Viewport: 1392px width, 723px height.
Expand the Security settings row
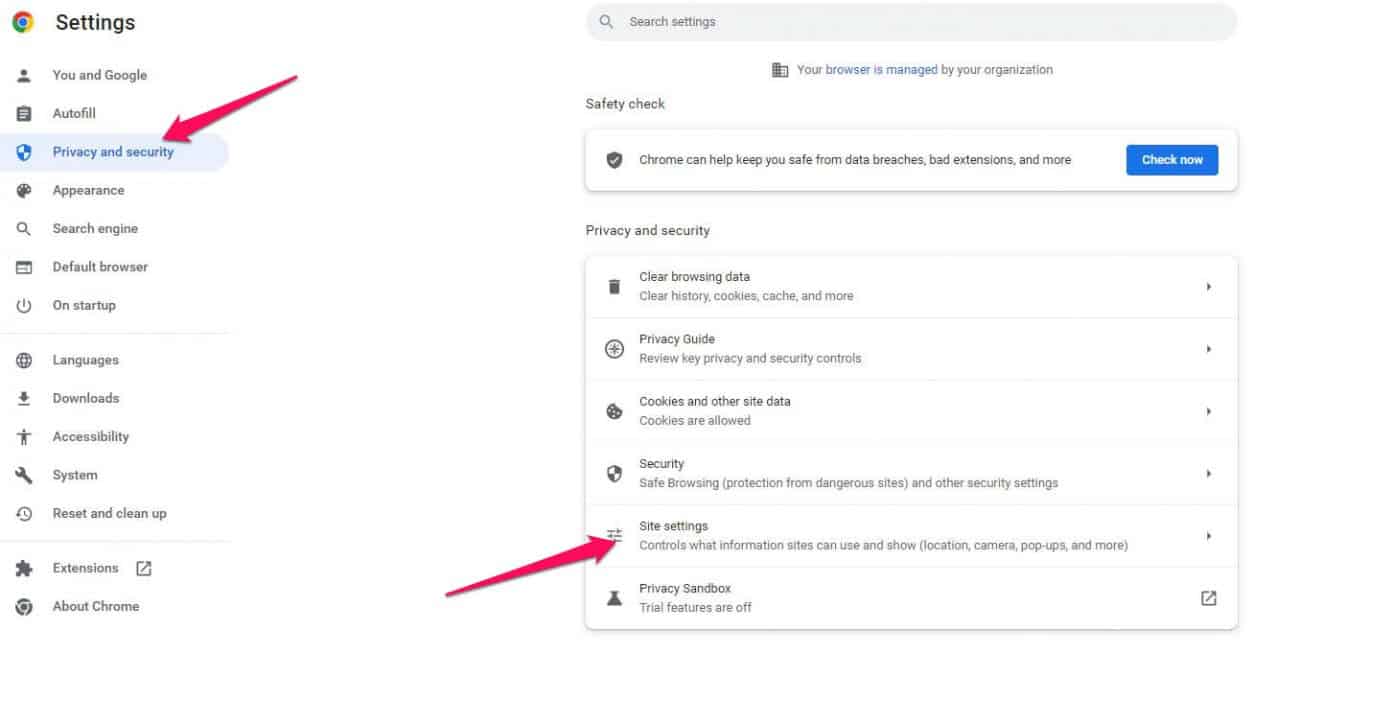(x=1209, y=473)
